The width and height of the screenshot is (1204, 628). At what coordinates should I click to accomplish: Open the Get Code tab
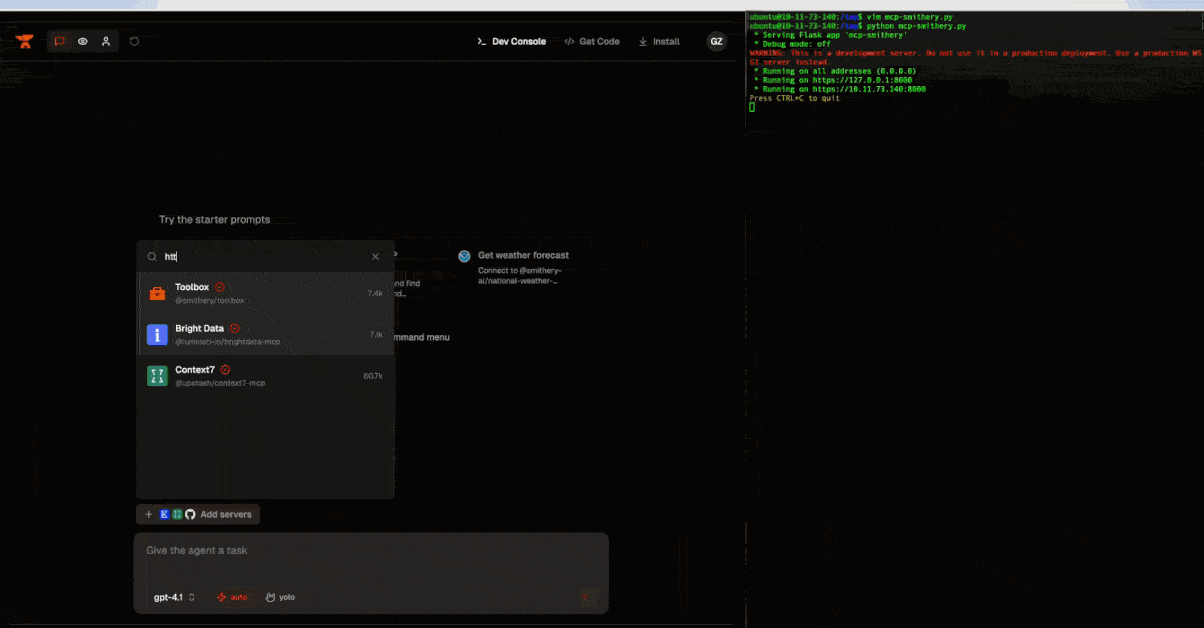pyautogui.click(x=592, y=41)
